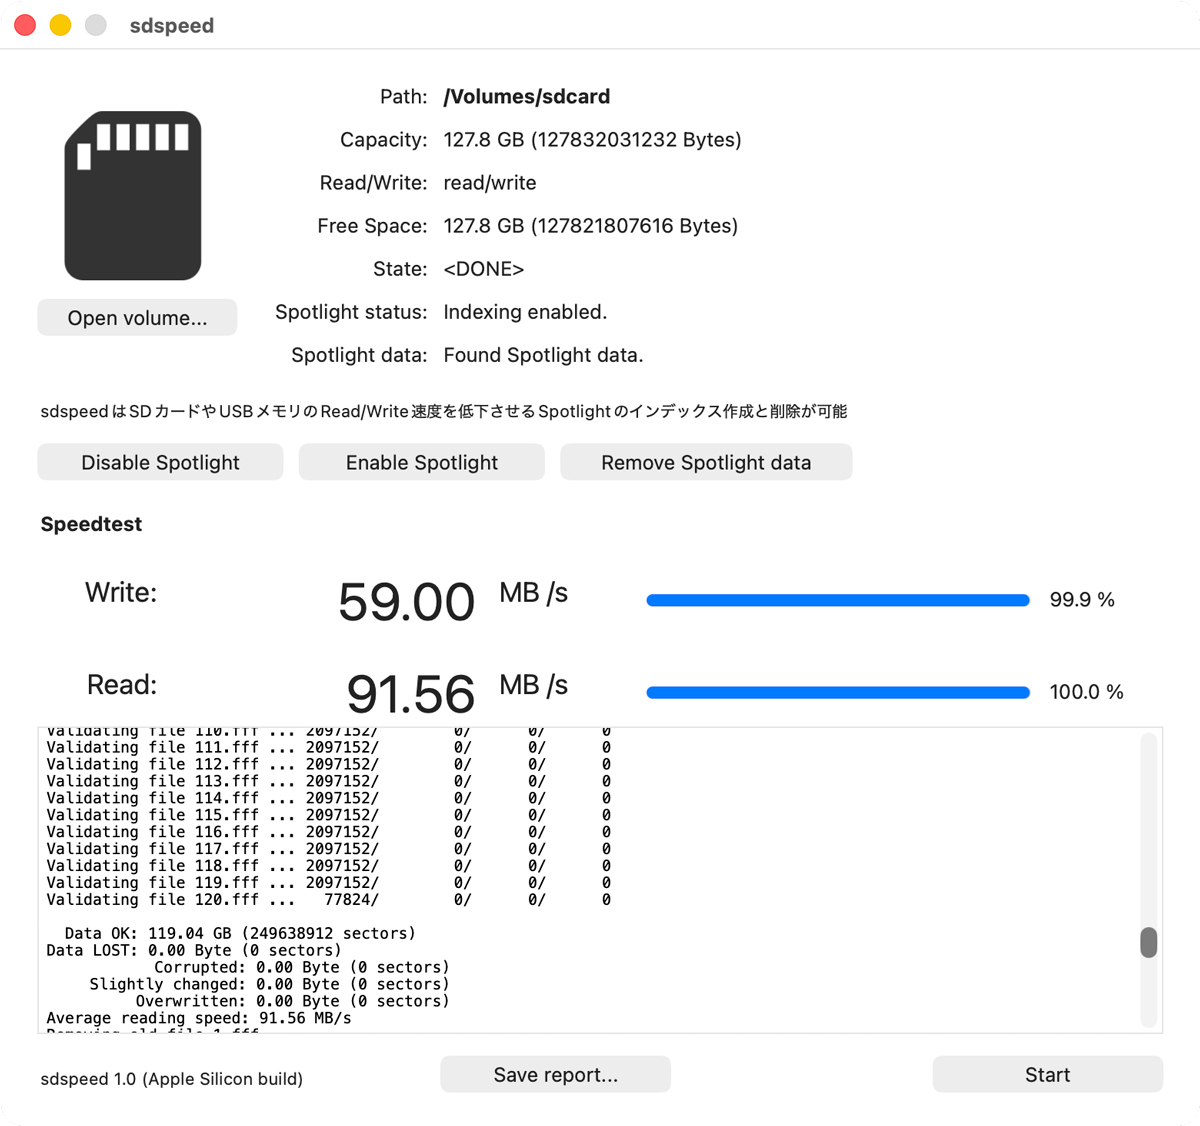Select the /Volumes/sdcard path text
This screenshot has width=1200, height=1126.
(x=527, y=97)
